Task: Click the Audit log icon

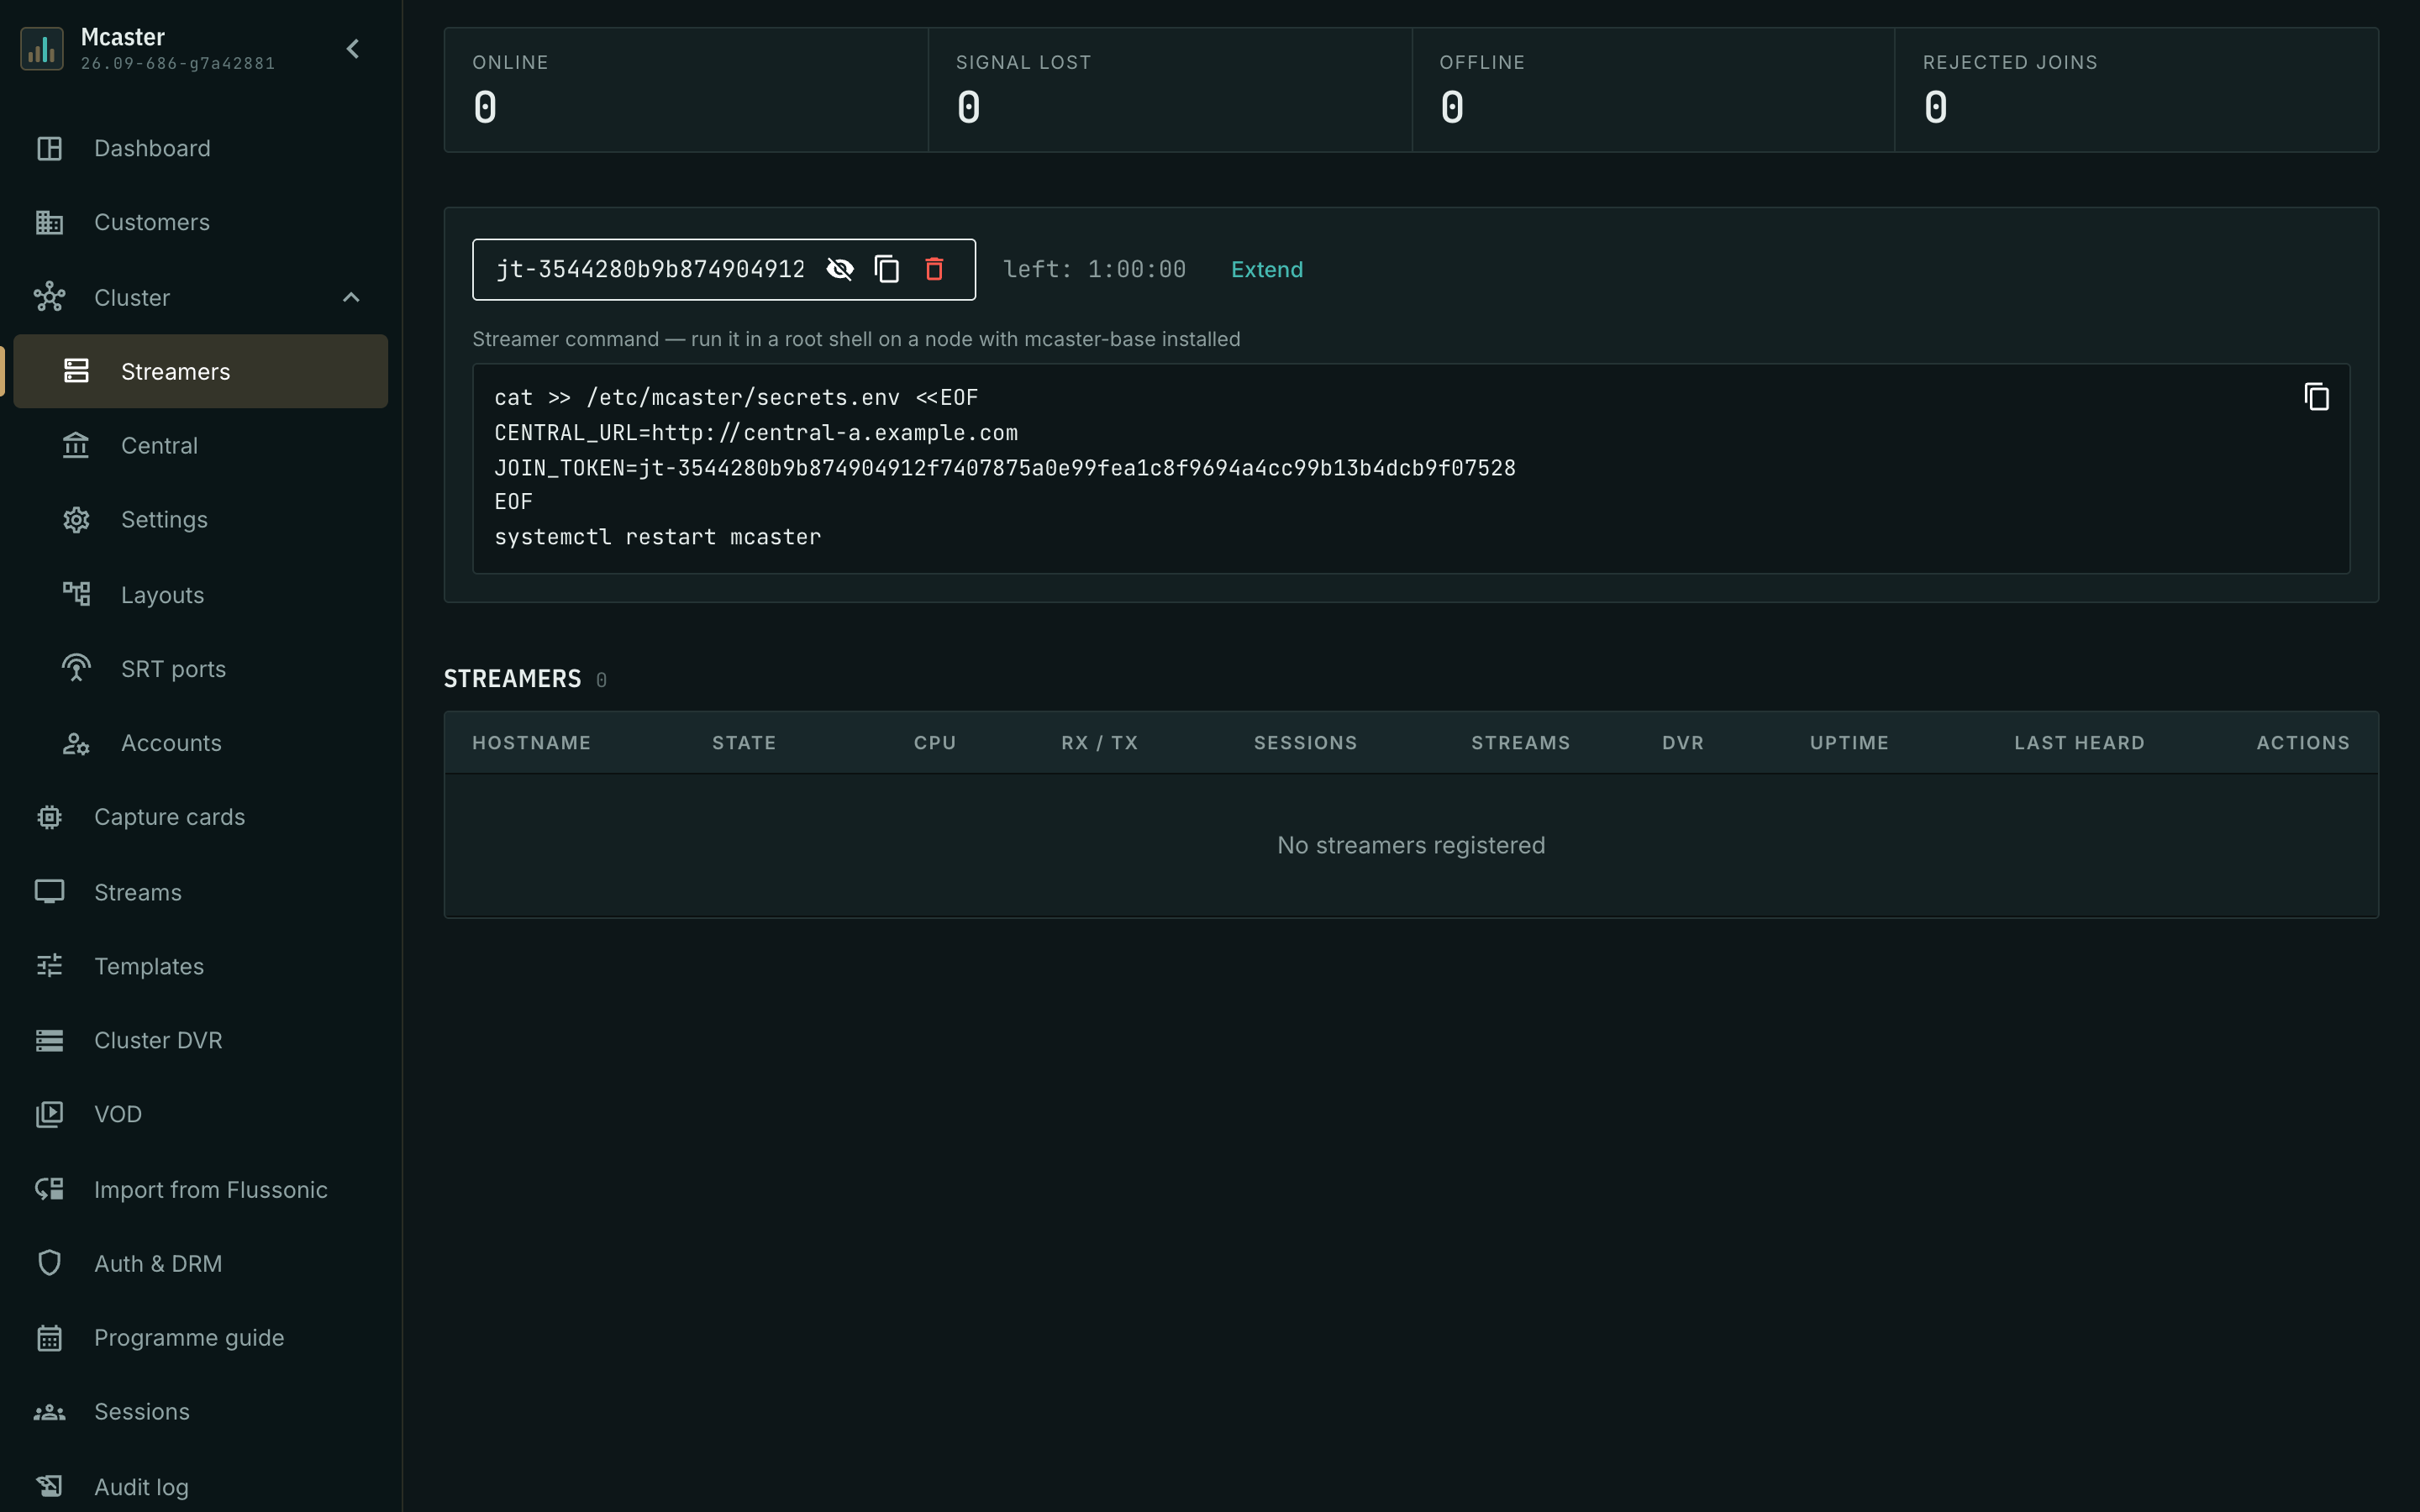Action: point(49,1486)
